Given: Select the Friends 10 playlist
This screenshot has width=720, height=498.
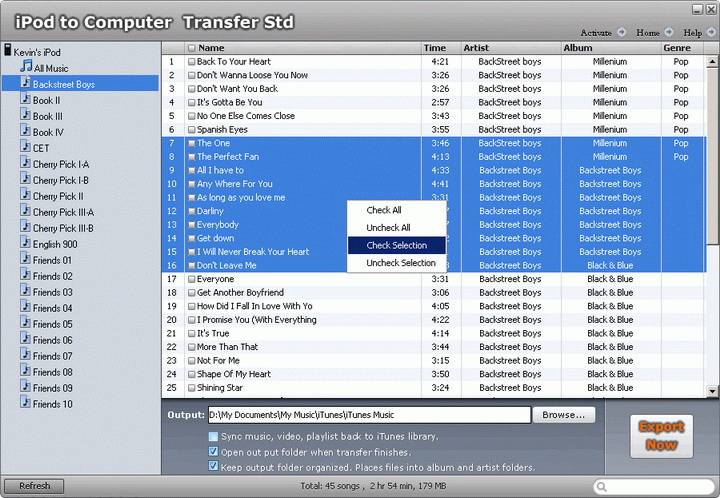Looking at the screenshot, I should coord(53,404).
